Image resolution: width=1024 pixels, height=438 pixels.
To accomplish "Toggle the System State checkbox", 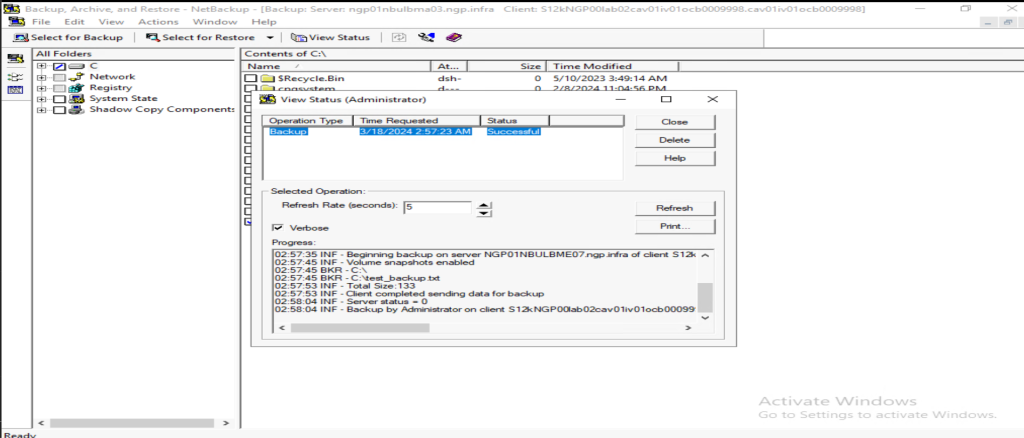I will [x=59, y=99].
